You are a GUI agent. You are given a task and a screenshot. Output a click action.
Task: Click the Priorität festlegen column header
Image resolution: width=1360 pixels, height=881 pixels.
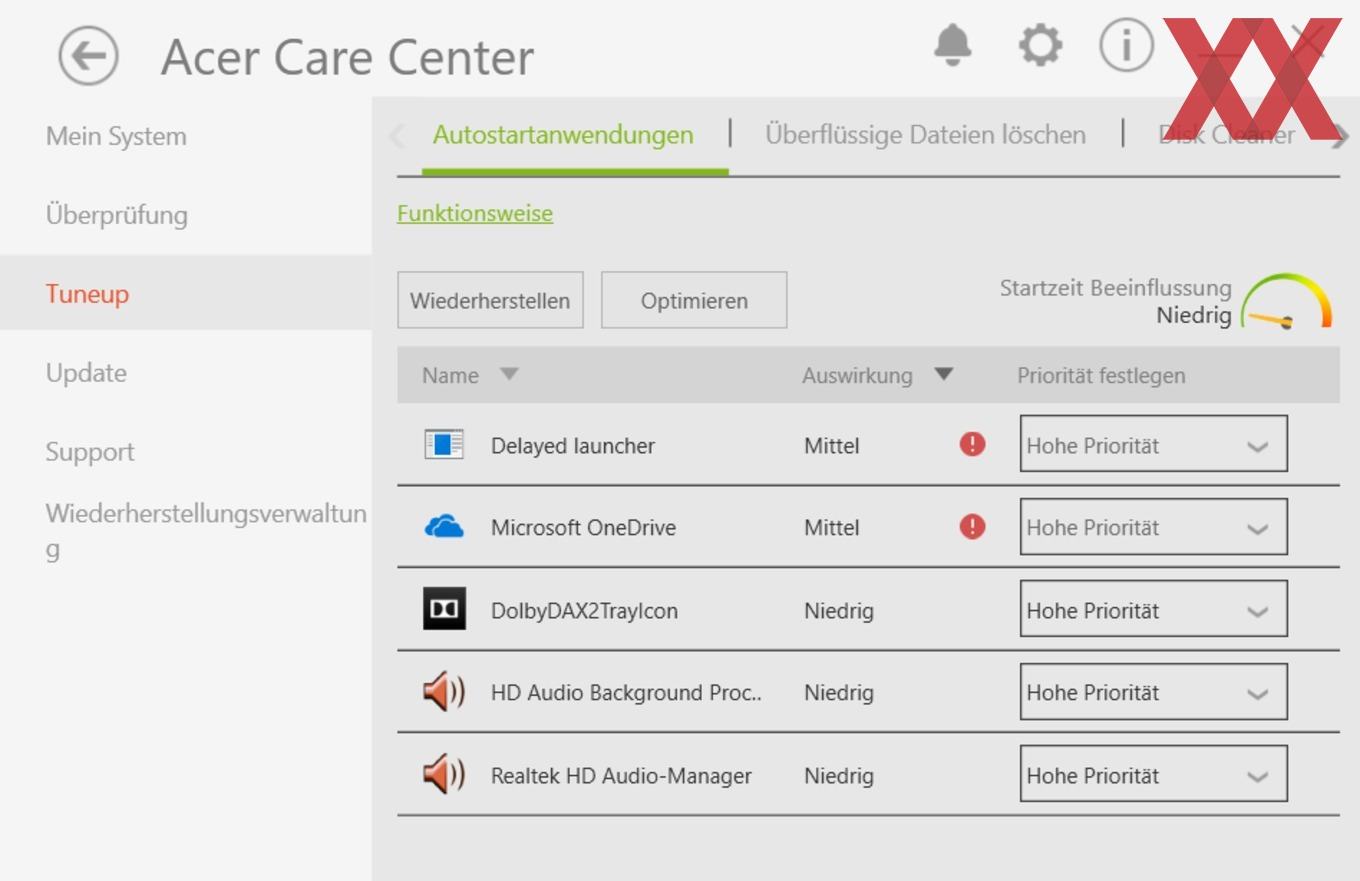1101,375
